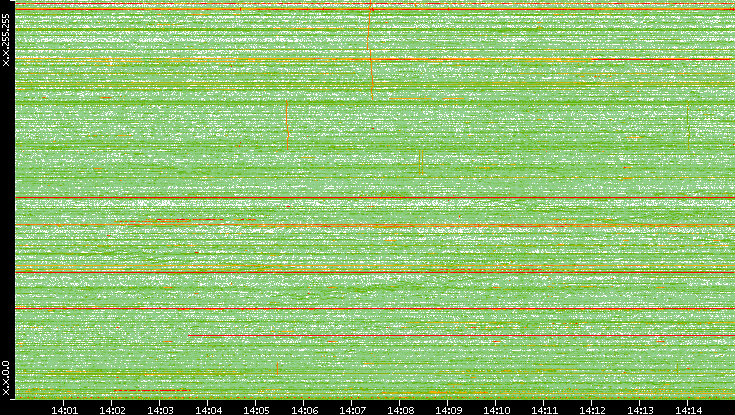
Task: Click the 14:12 time axis label
Action: point(592,410)
